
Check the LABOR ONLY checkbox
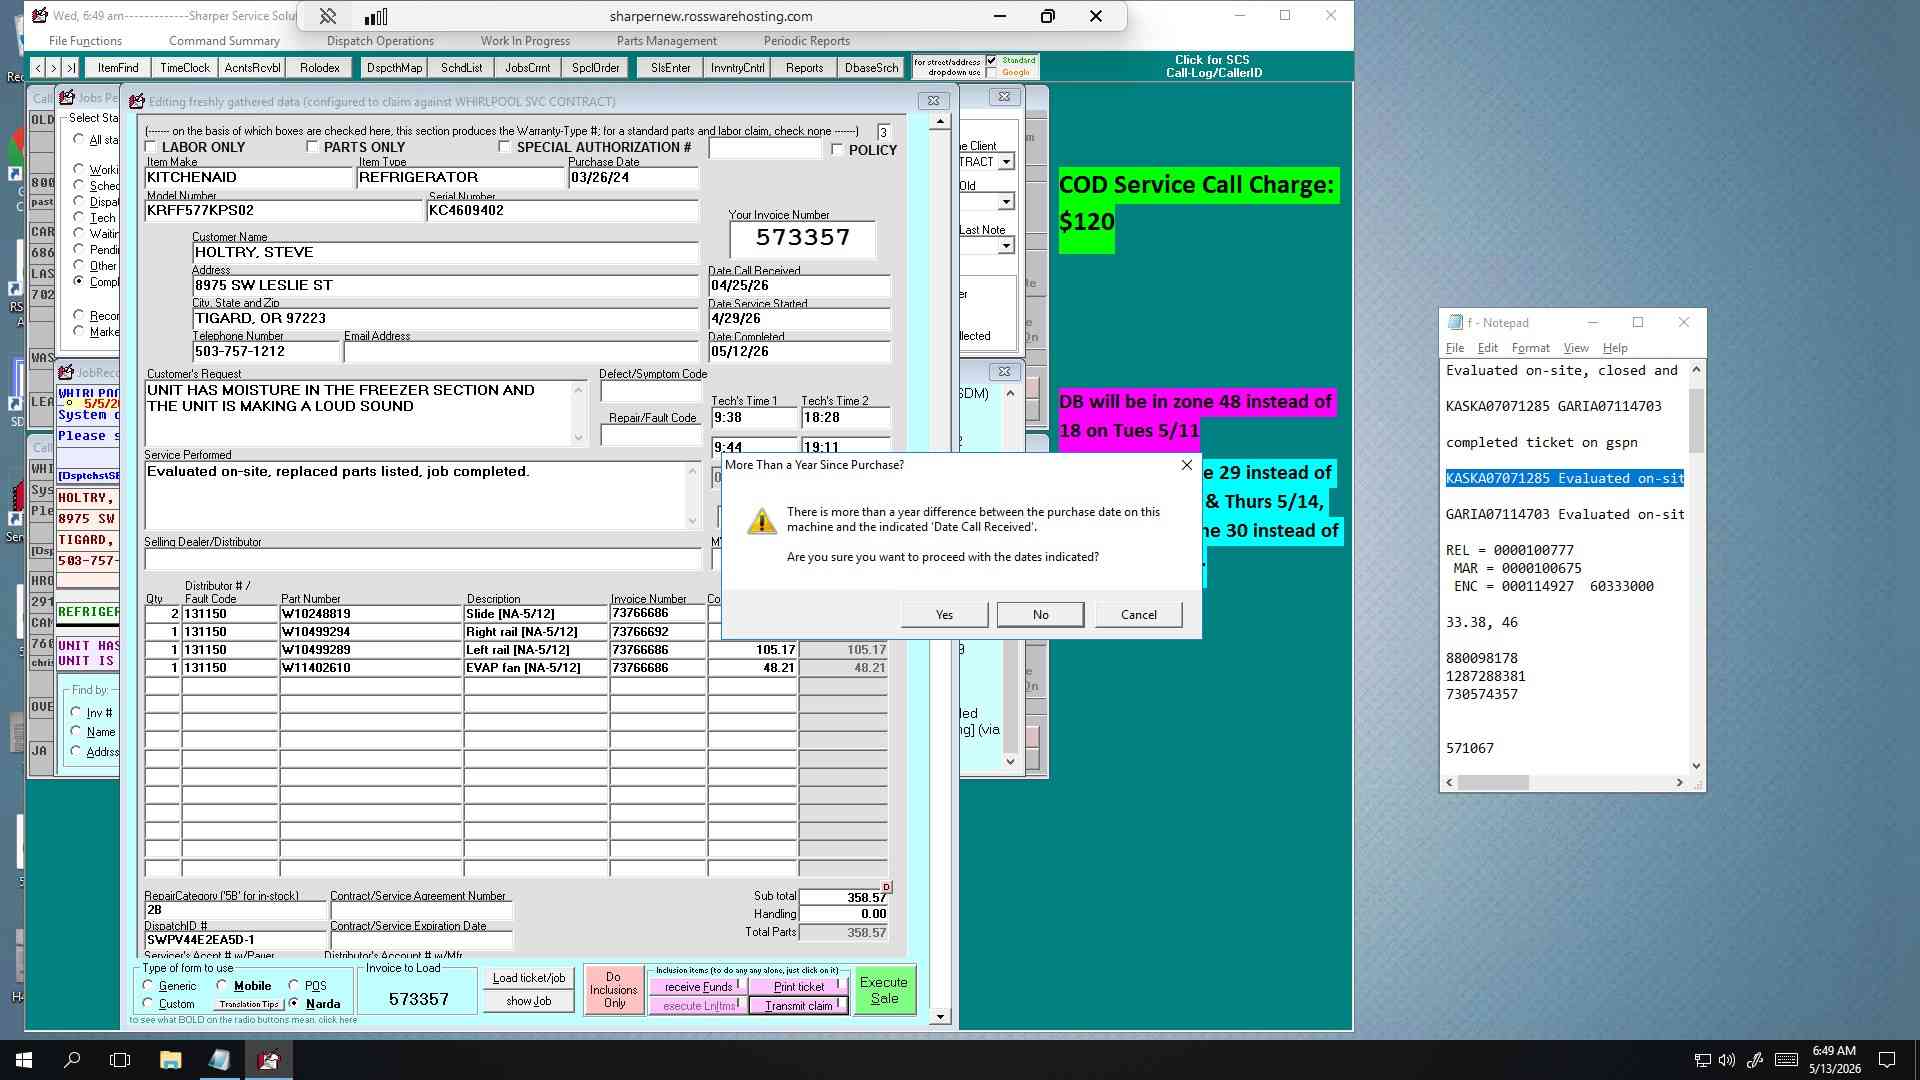tap(152, 147)
